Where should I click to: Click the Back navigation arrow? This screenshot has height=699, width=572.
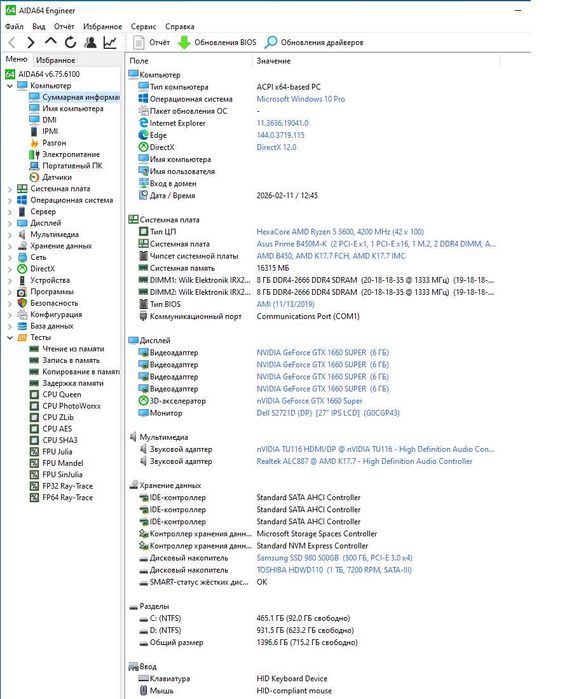coord(12,43)
